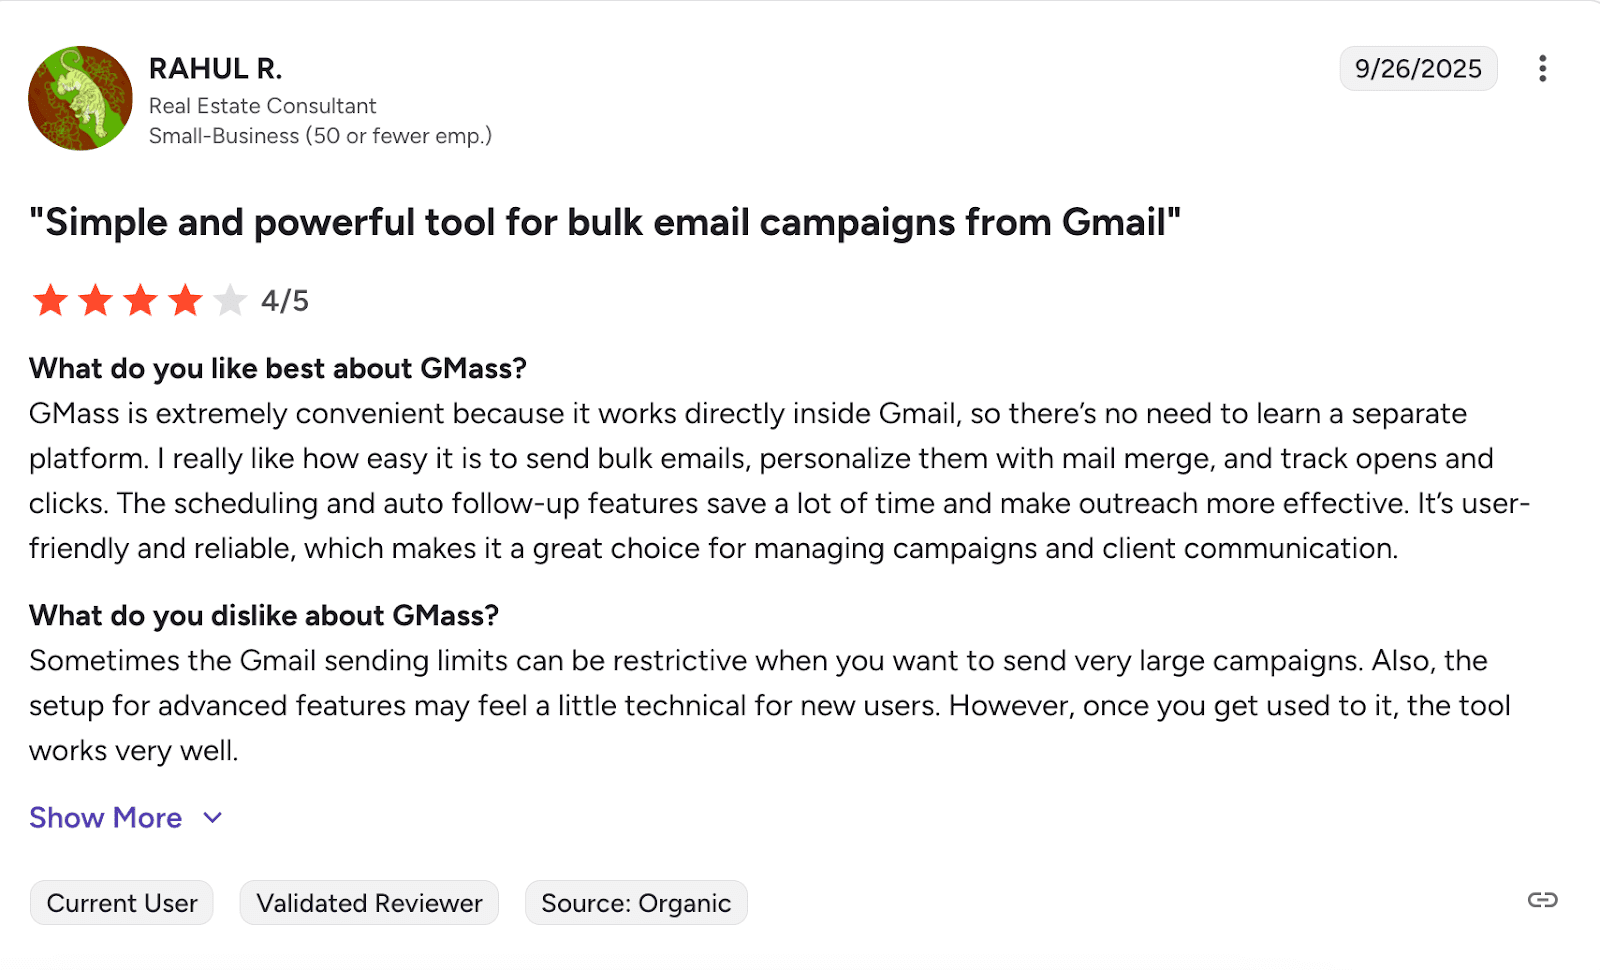Click the Real Estate Consultant job title

pyautogui.click(x=262, y=106)
